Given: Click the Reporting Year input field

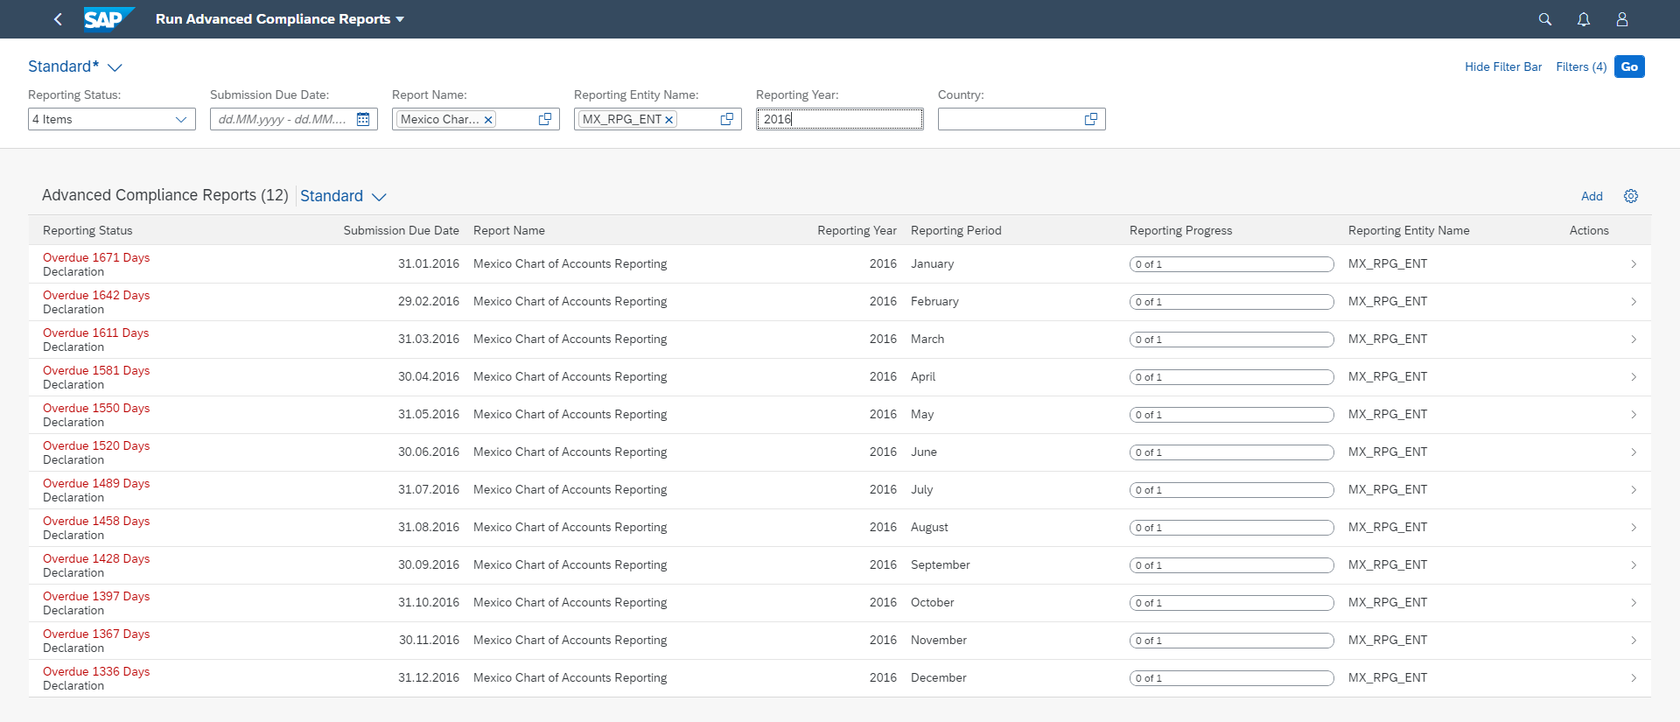Looking at the screenshot, I should 839,119.
